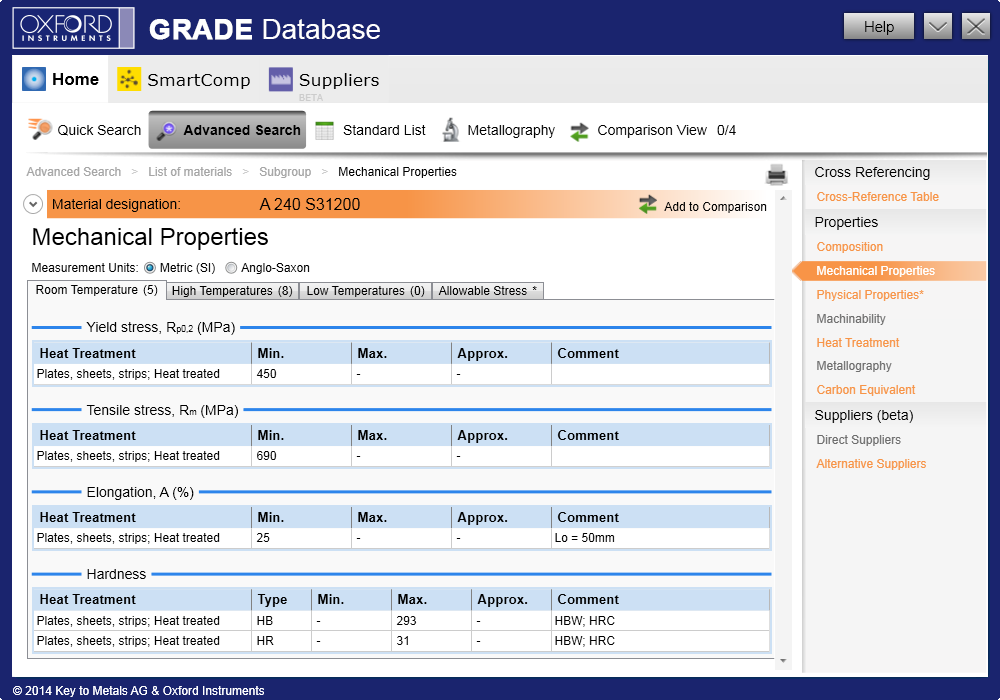
Task: Click the Tensile stress Min. value 690
Action: coord(267,456)
